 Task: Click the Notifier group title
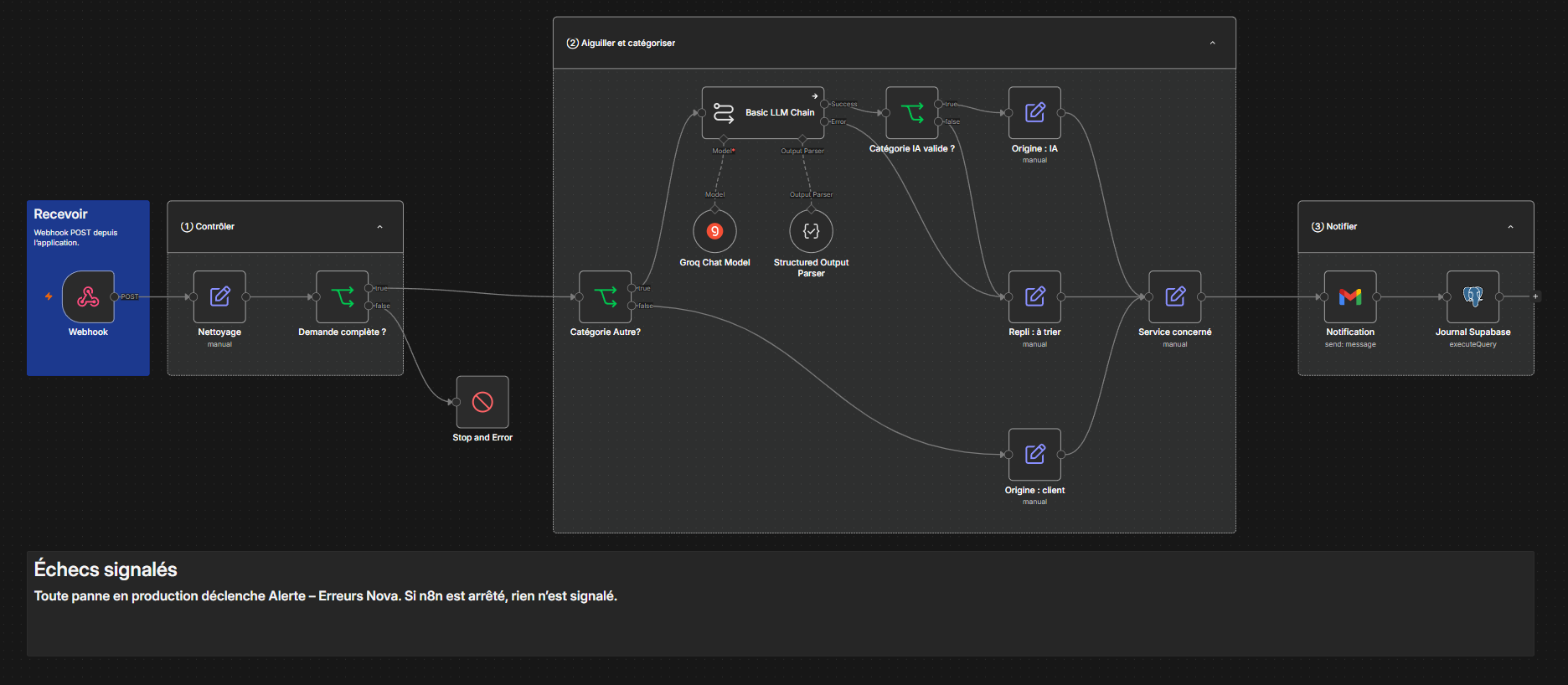click(x=1334, y=227)
